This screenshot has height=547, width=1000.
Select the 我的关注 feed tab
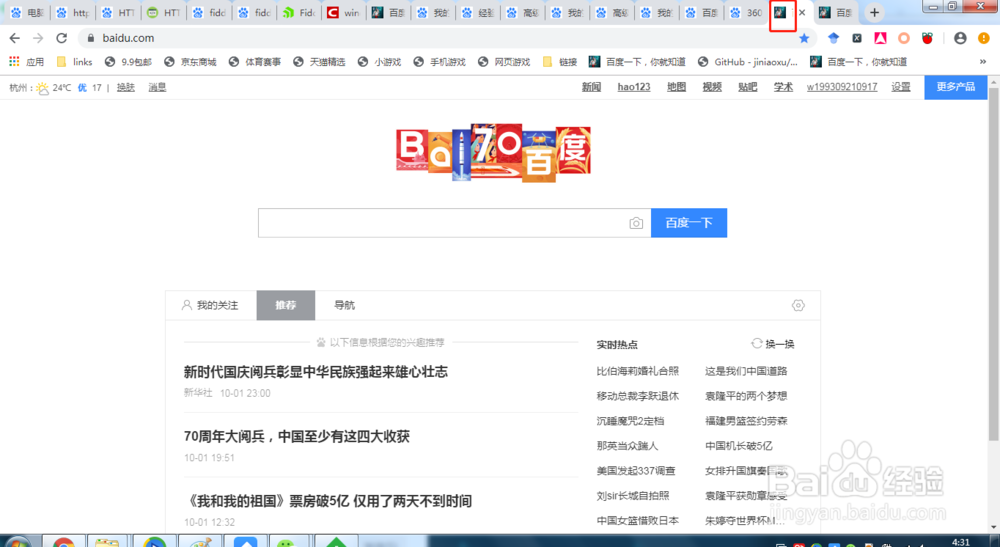click(x=210, y=305)
